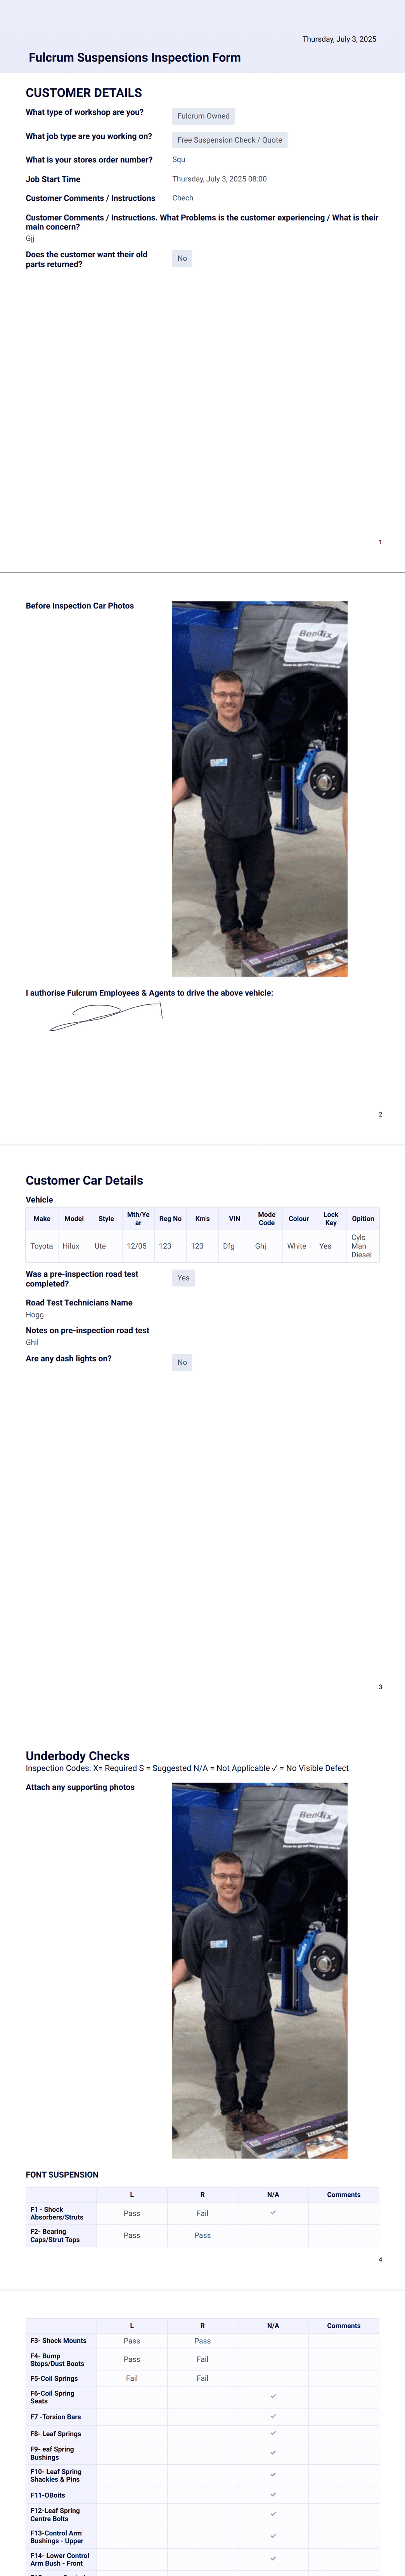
Task: Click the road test note 'Ghil'
Action: pos(32,1342)
